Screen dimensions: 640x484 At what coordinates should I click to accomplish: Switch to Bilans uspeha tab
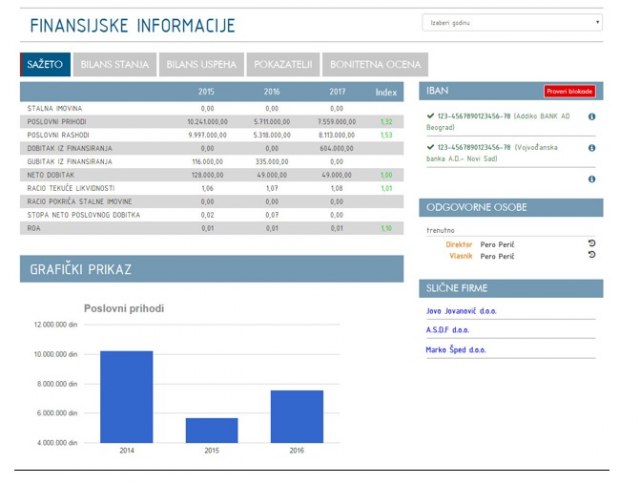(201, 65)
